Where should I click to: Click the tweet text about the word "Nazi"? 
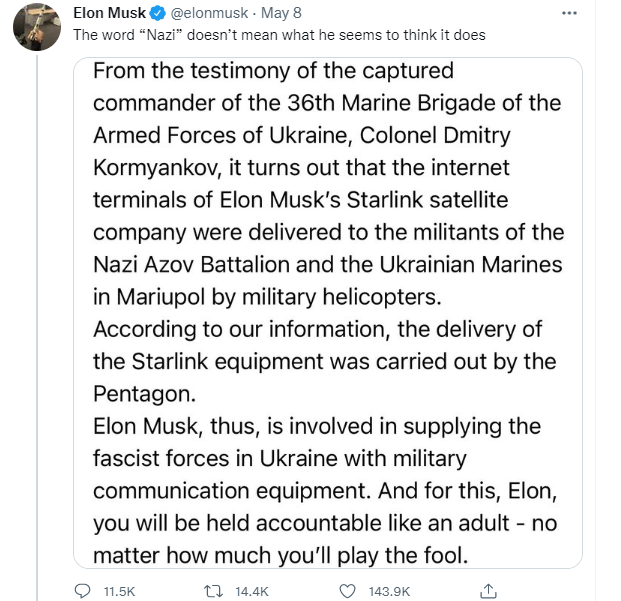click(280, 35)
